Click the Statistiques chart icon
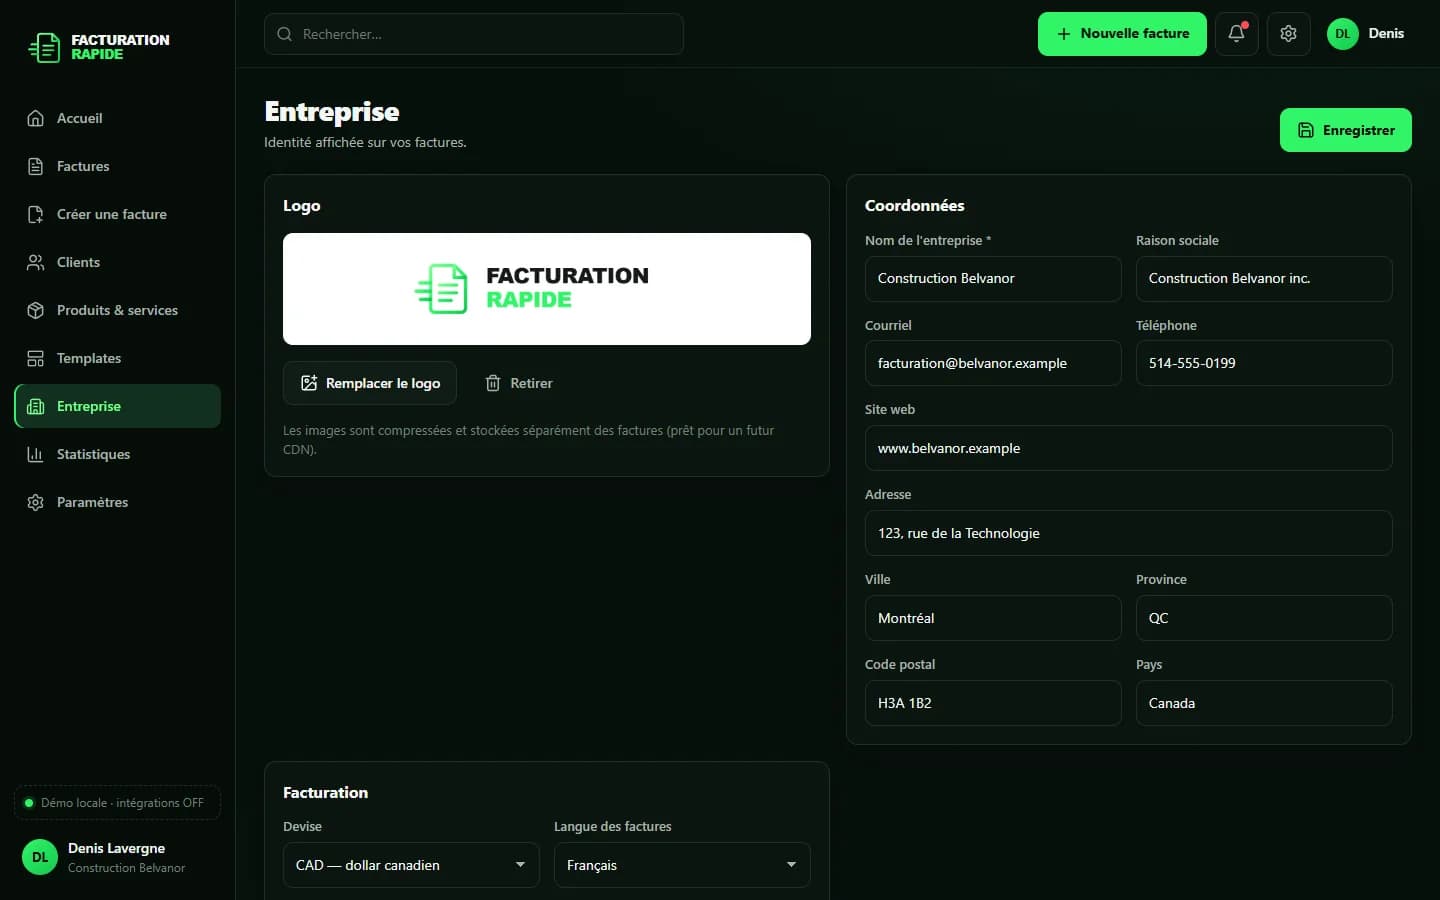The height and width of the screenshot is (900, 1440). tap(36, 454)
